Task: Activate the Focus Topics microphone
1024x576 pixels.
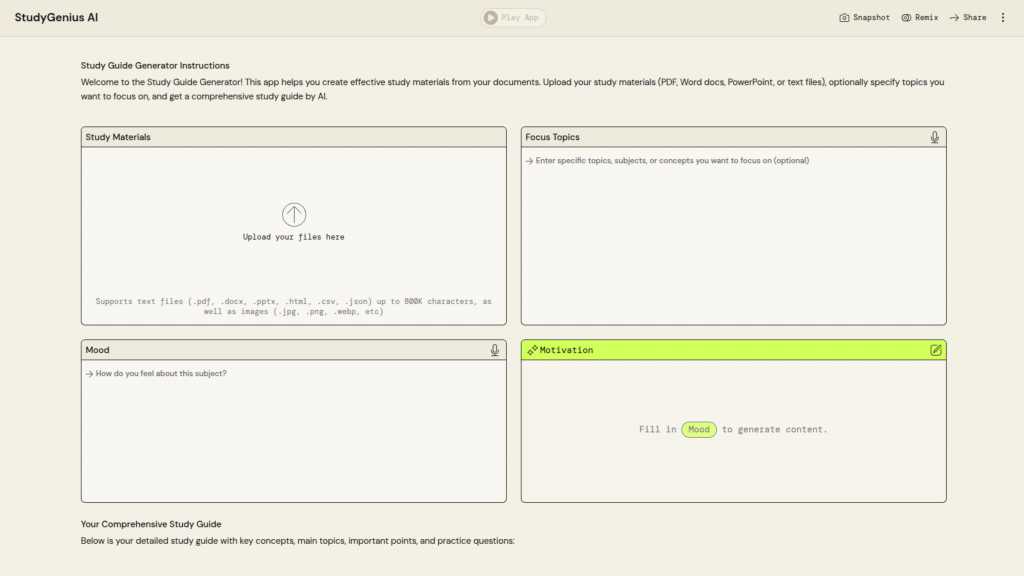Action: (x=934, y=137)
